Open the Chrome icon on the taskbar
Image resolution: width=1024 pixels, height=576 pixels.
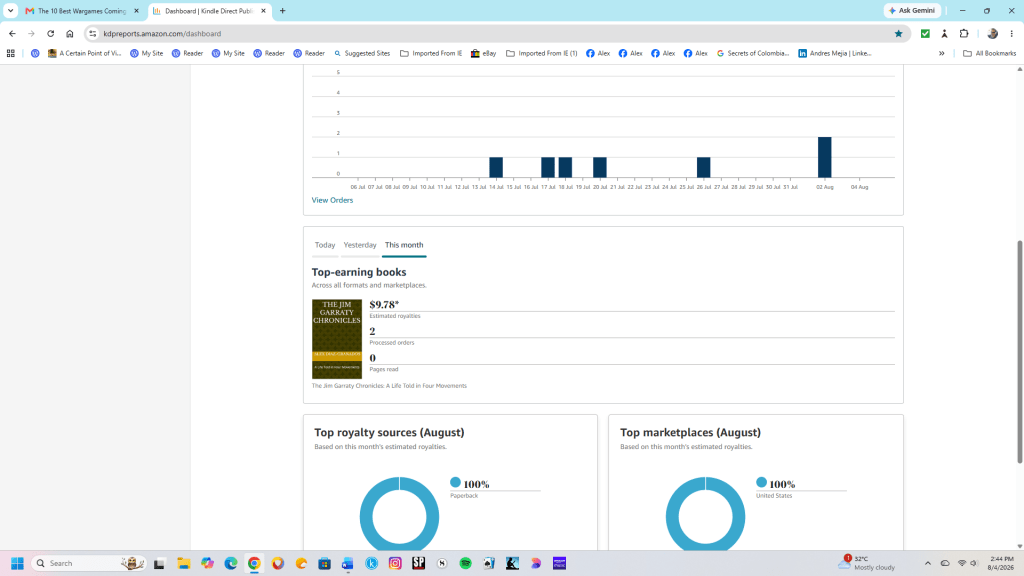(x=254, y=563)
